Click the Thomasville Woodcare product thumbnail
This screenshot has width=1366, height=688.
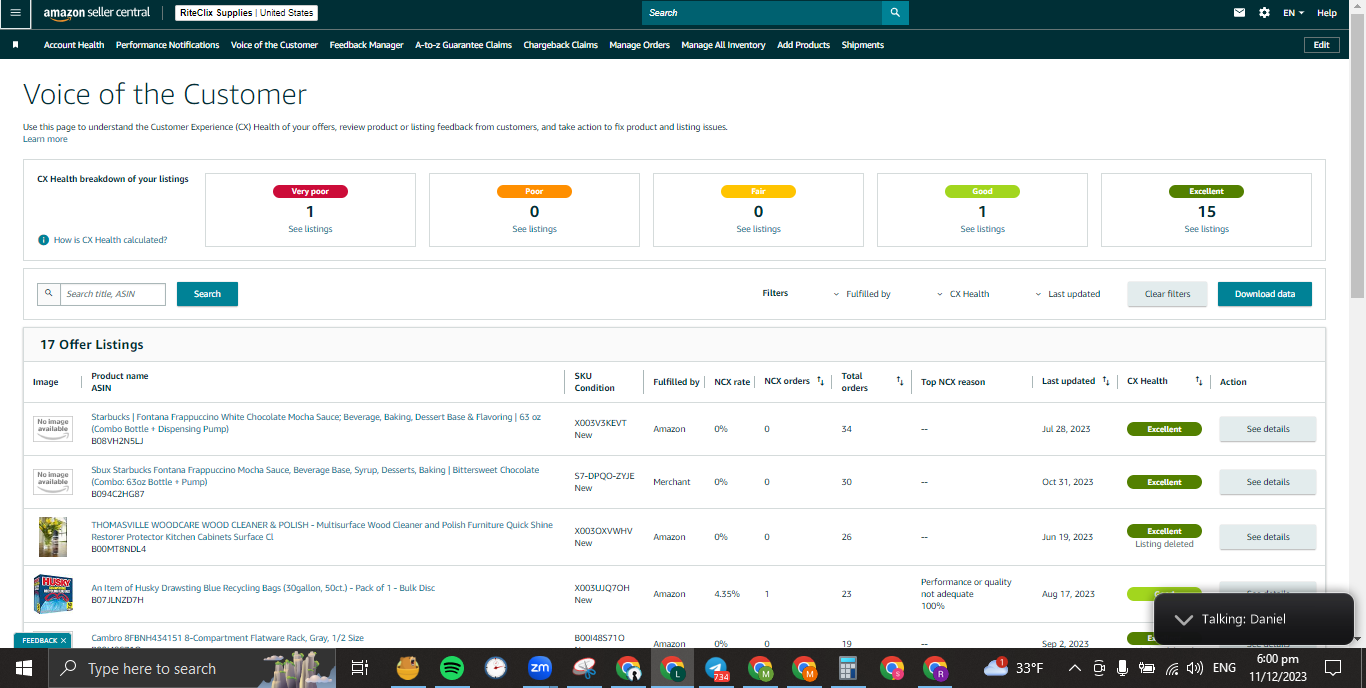52,537
